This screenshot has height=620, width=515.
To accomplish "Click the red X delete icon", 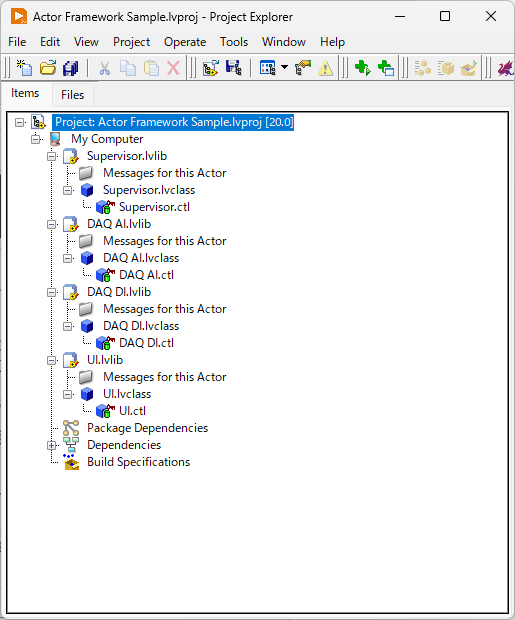I will (x=173, y=68).
